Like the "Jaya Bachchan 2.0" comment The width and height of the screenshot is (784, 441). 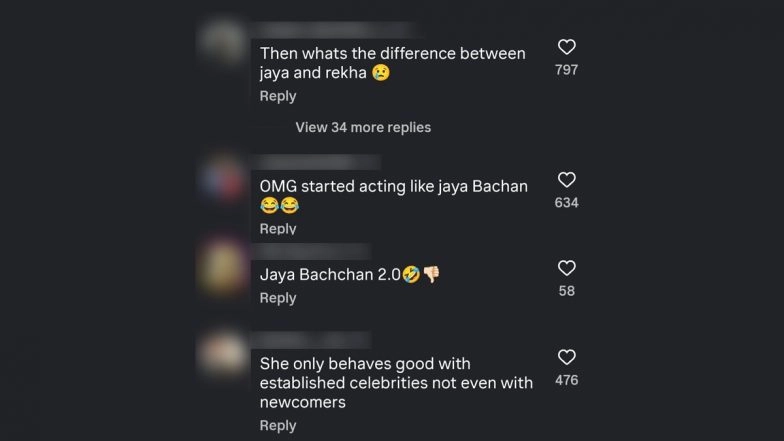(566, 268)
